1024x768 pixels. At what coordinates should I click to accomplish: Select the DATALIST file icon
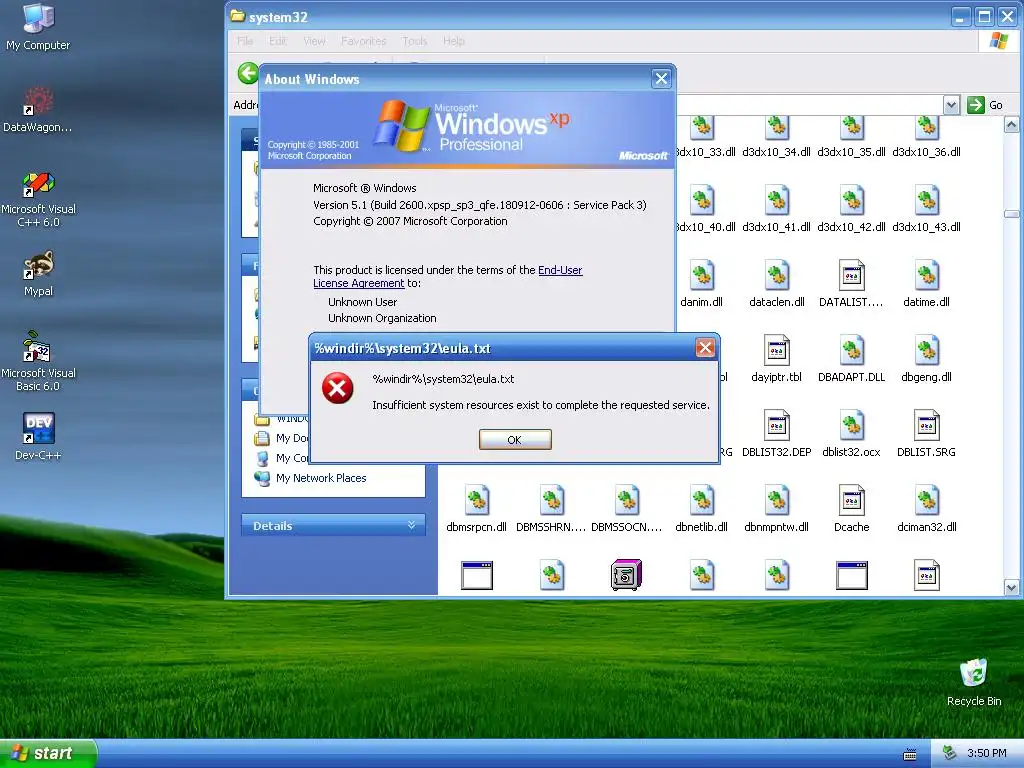[851, 276]
